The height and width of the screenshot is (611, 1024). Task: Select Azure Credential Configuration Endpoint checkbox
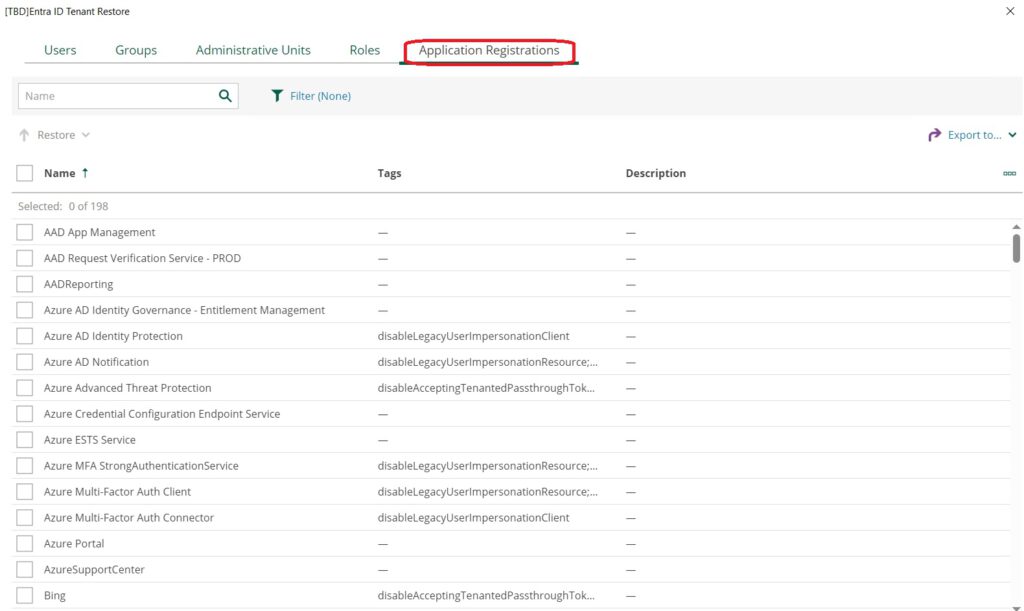[x=25, y=414]
